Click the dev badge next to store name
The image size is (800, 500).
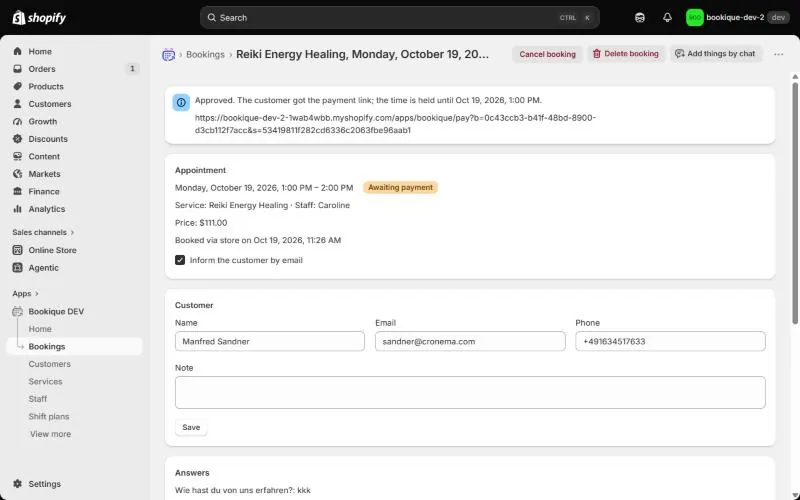[x=778, y=18]
